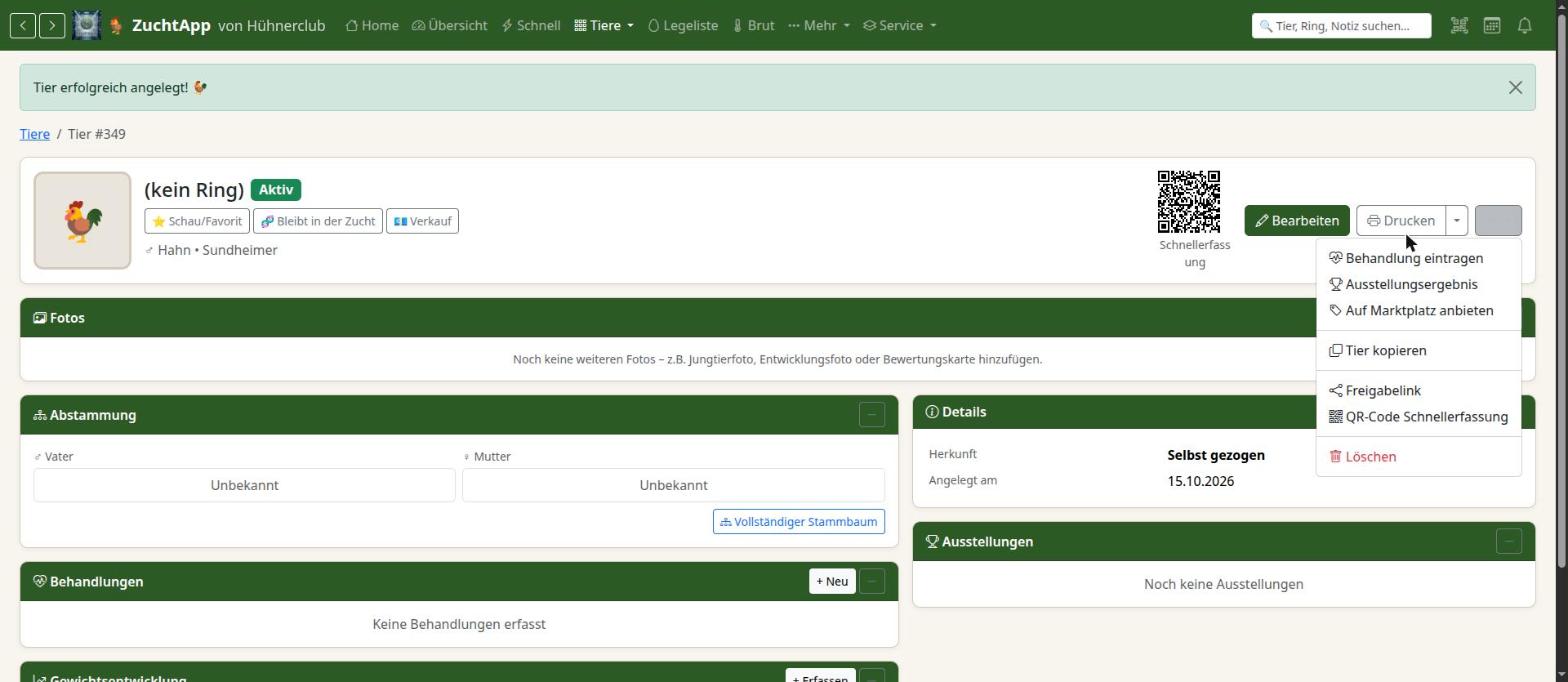Open the club logo image in navbar
The height and width of the screenshot is (682, 1568).
pyautogui.click(x=87, y=25)
